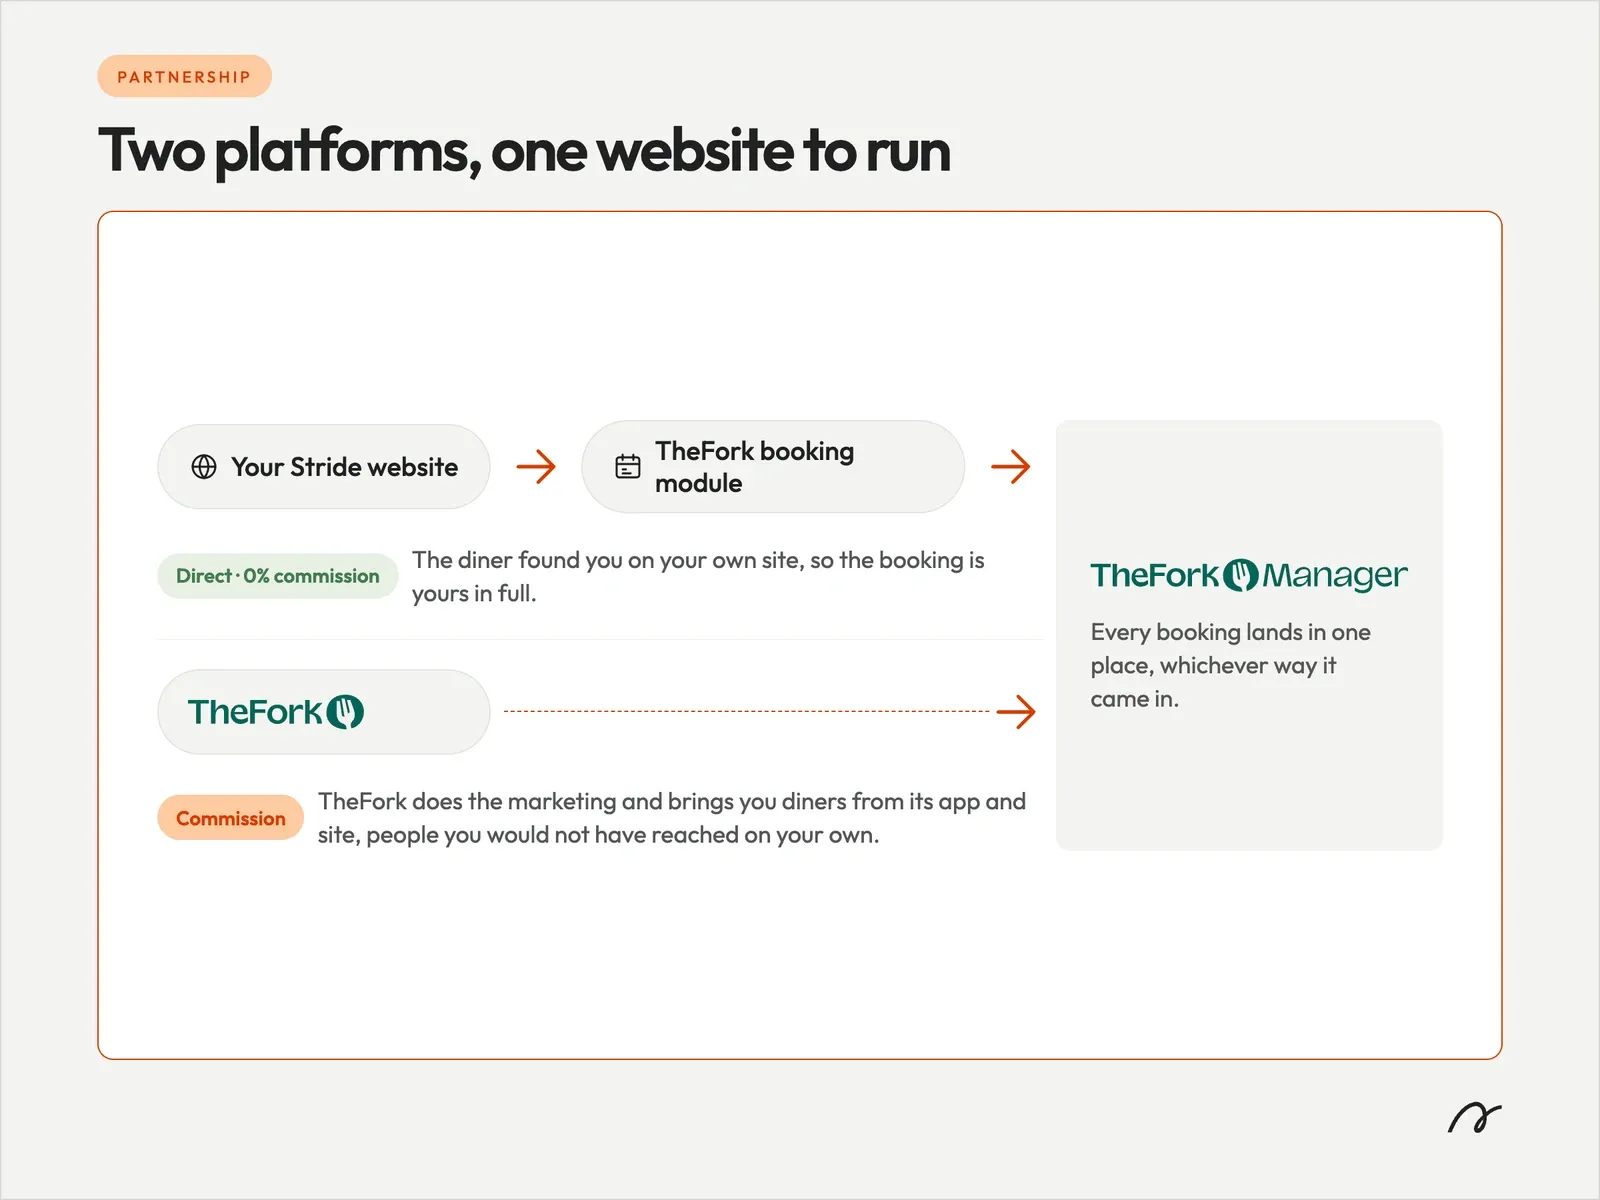Click the Stride signature logo in the corner
This screenshot has width=1600, height=1200.
pos(1475,1117)
